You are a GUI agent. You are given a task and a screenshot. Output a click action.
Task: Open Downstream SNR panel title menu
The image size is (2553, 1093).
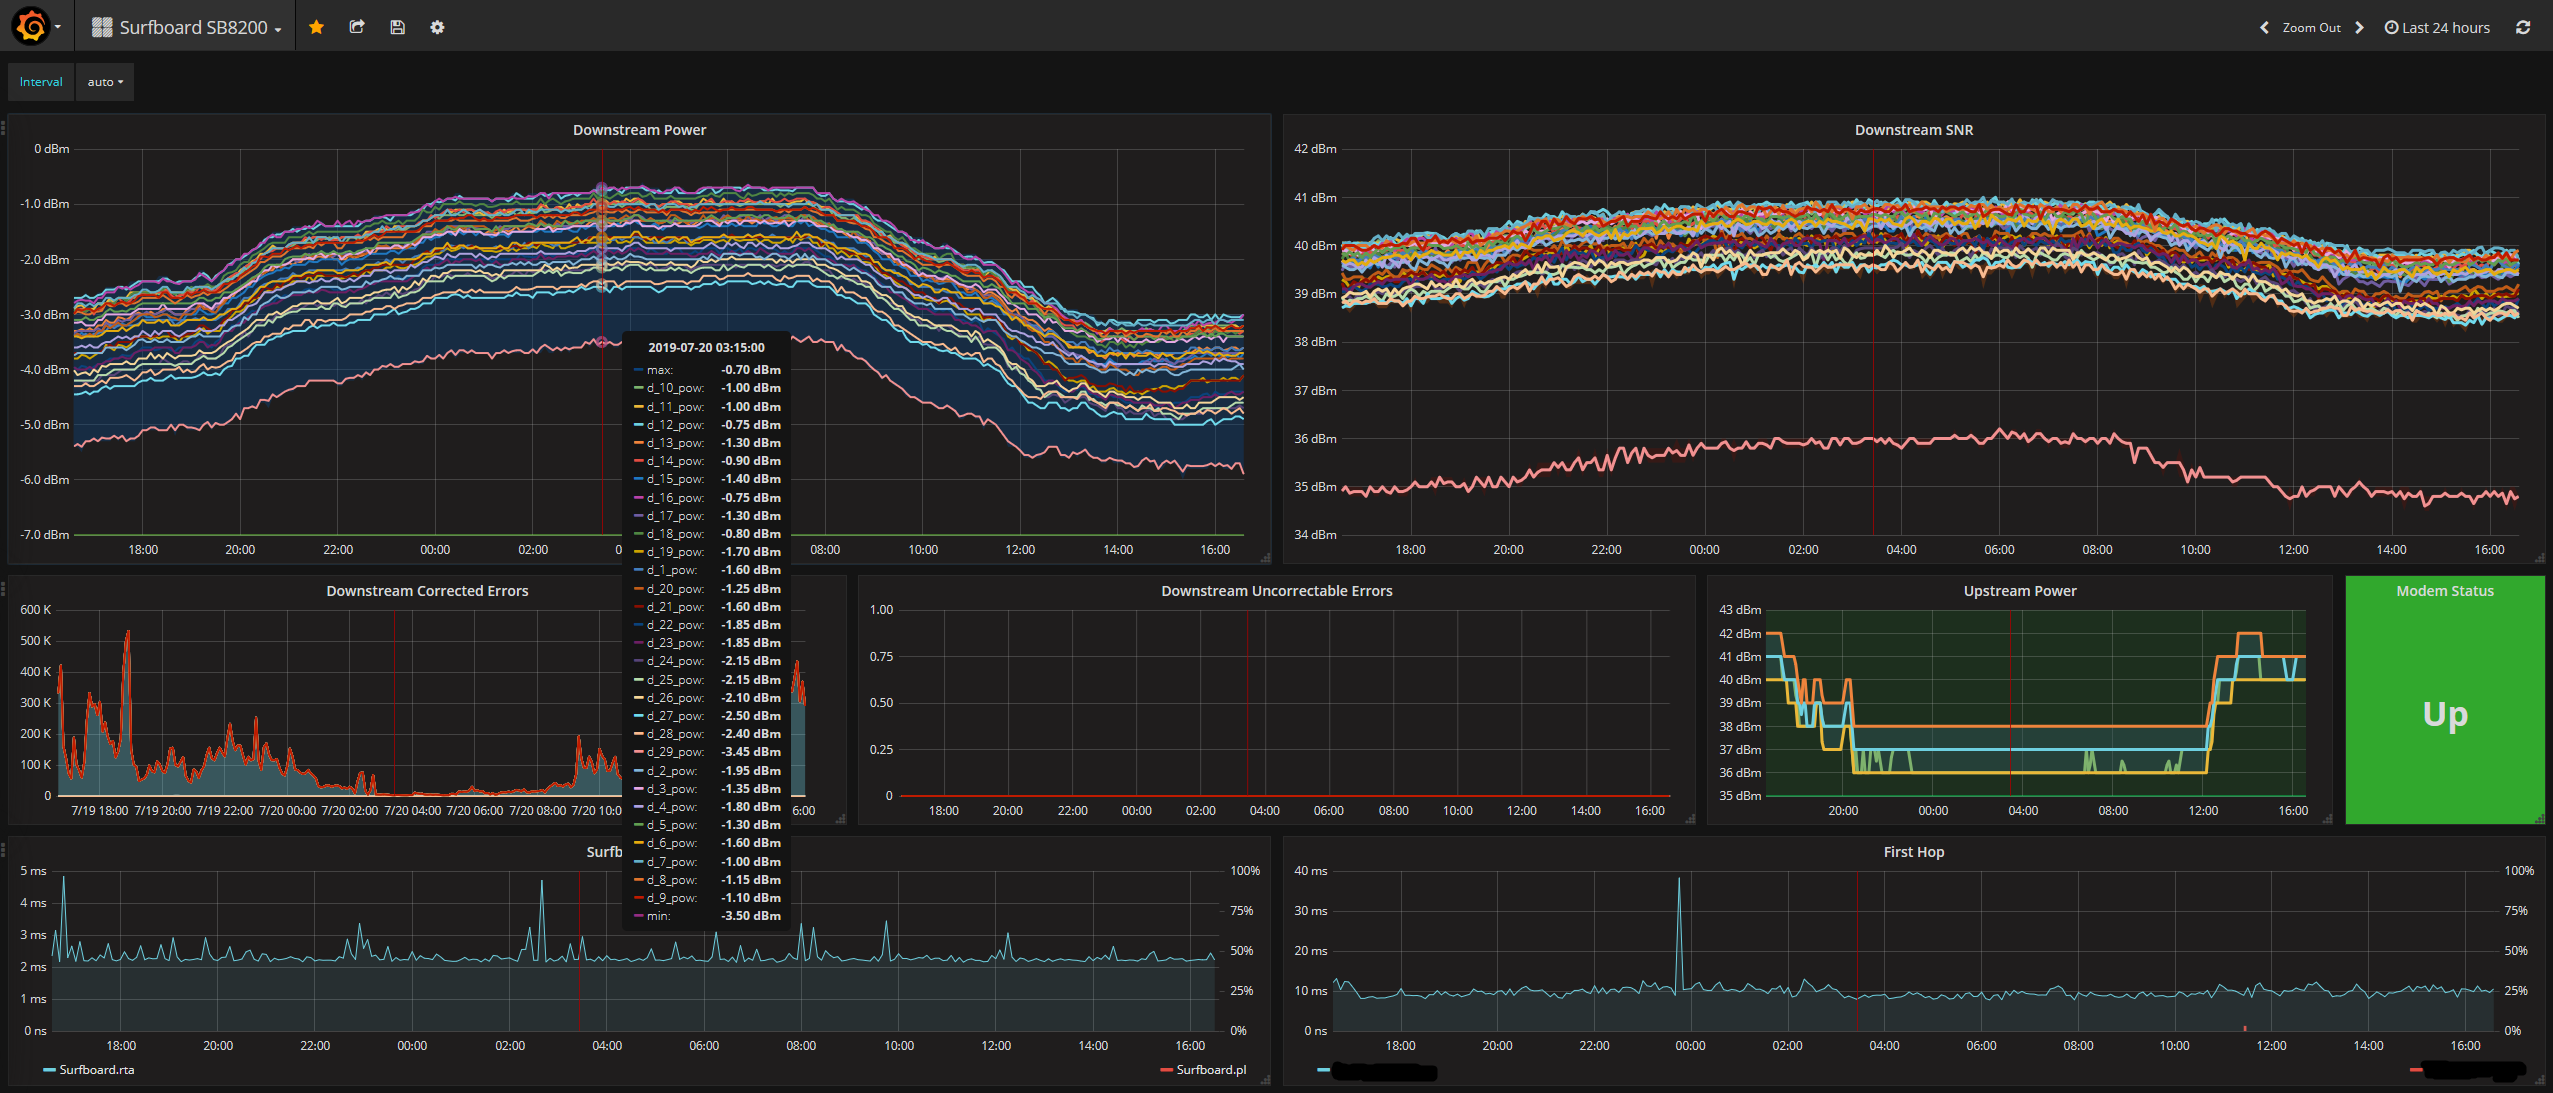point(1913,130)
